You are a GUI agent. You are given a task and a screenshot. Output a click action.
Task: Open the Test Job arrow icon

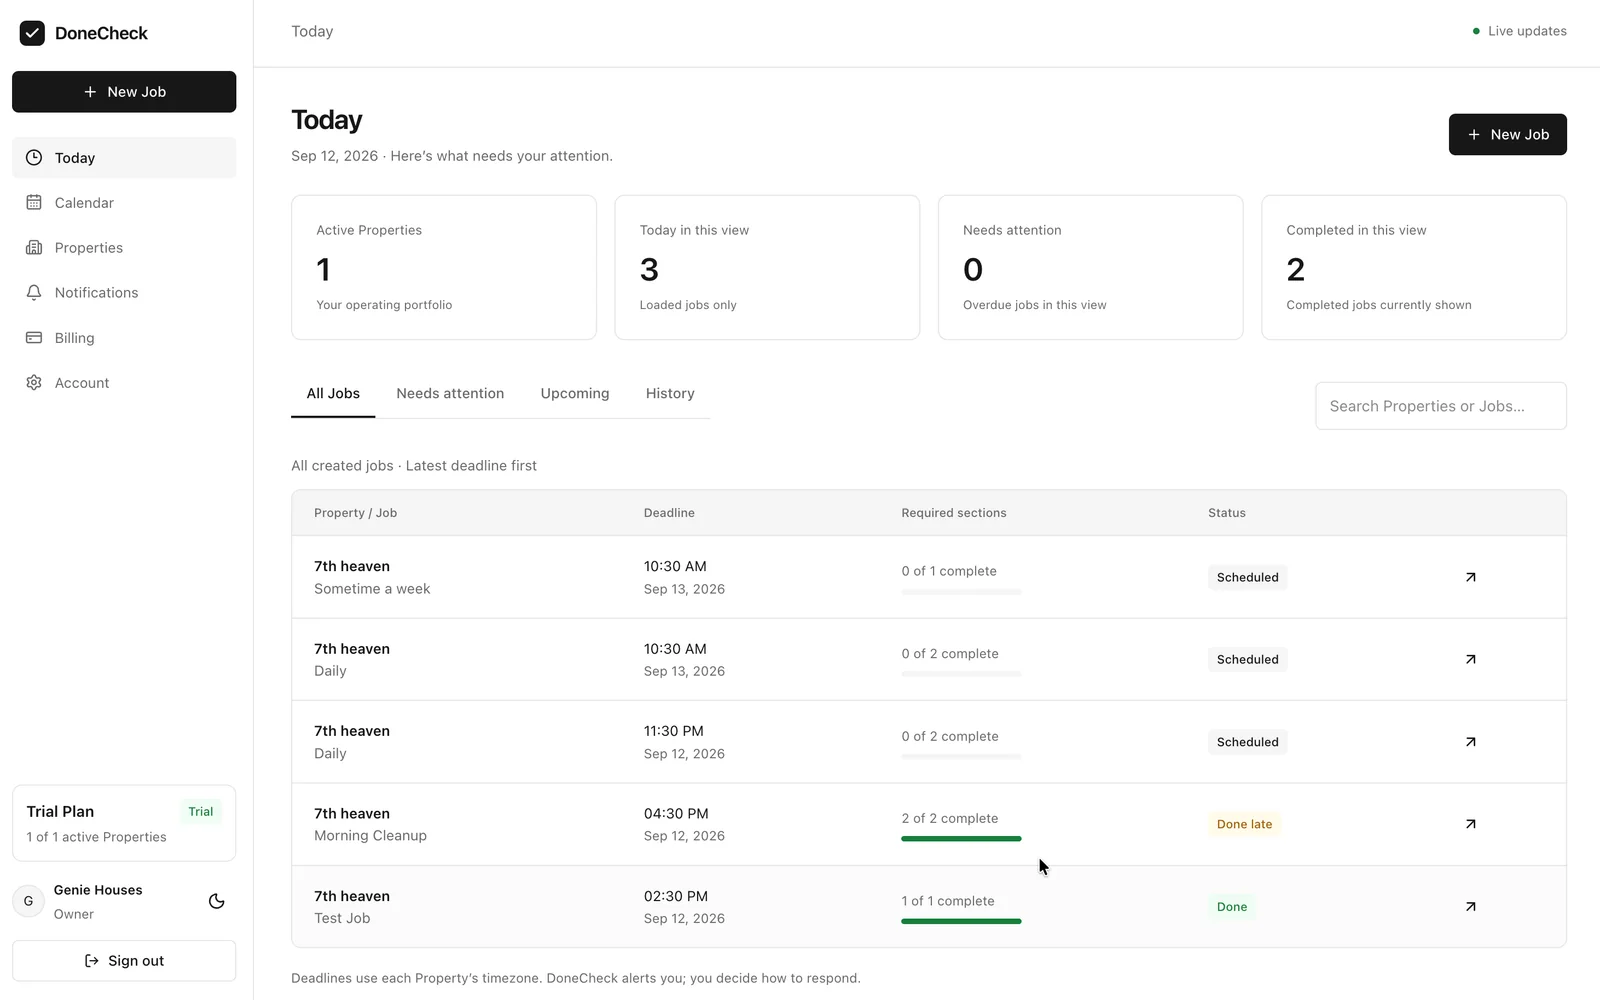(x=1471, y=907)
